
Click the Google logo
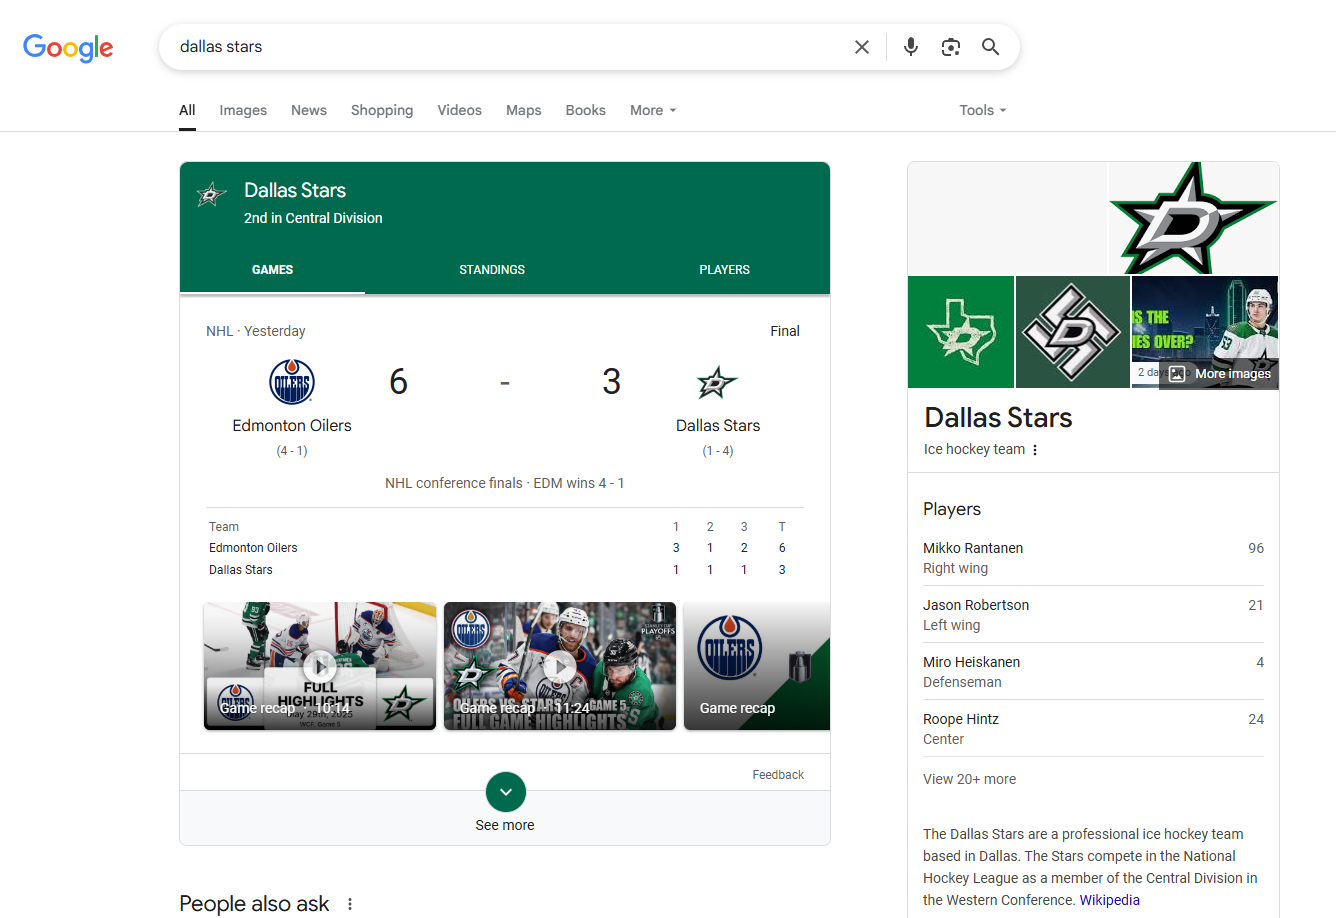(68, 47)
